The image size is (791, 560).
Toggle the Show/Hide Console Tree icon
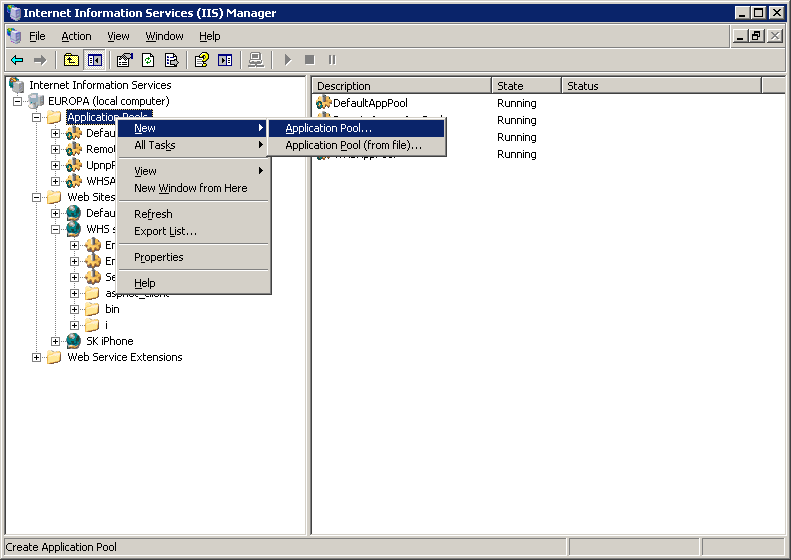(x=94, y=61)
